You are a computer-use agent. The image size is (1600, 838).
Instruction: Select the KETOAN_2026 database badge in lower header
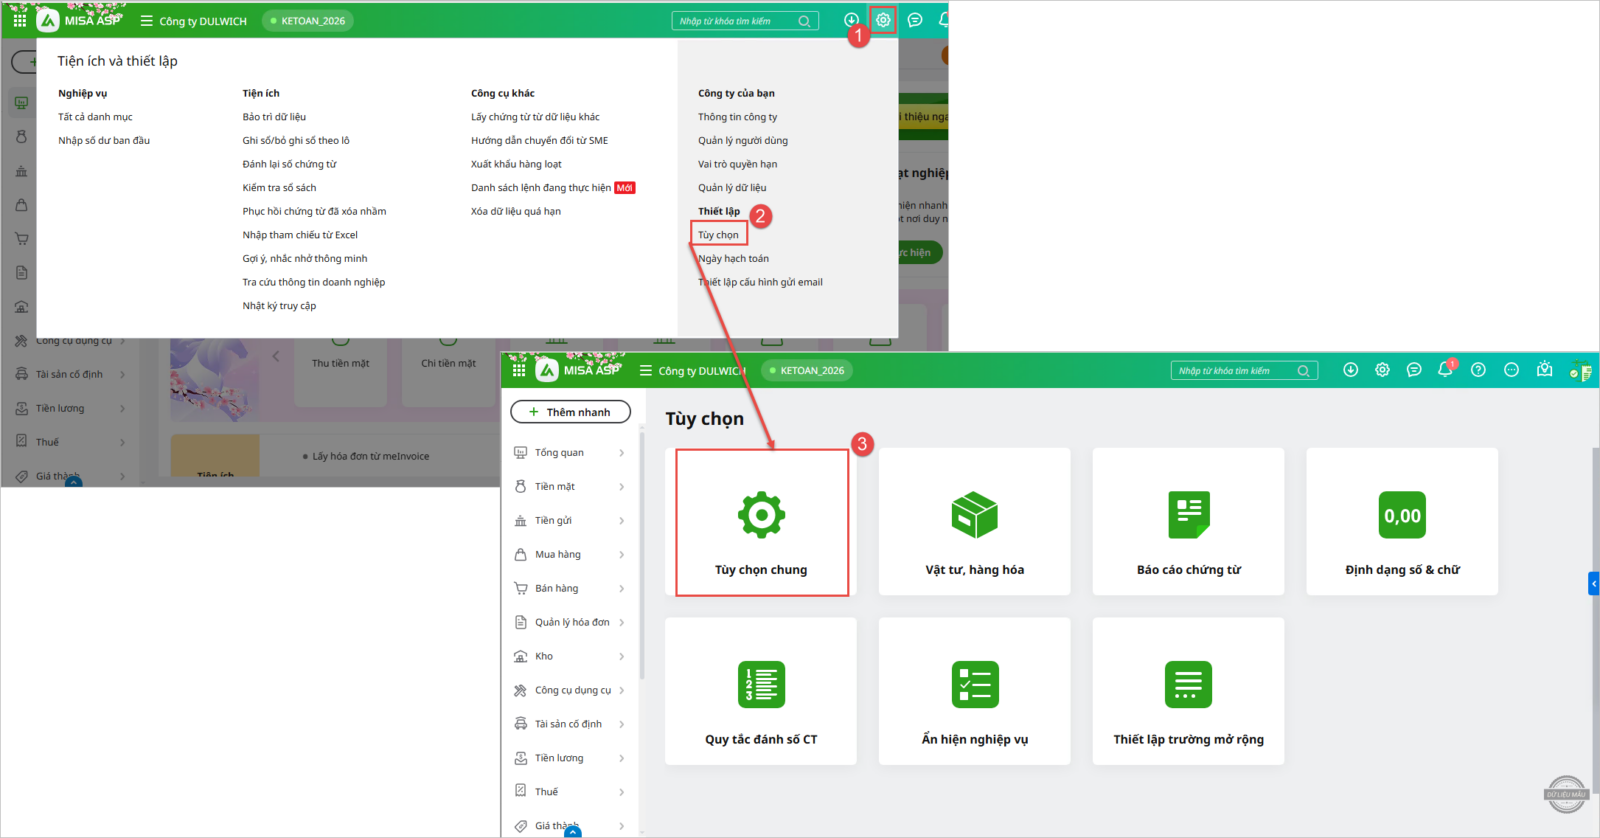(x=807, y=371)
